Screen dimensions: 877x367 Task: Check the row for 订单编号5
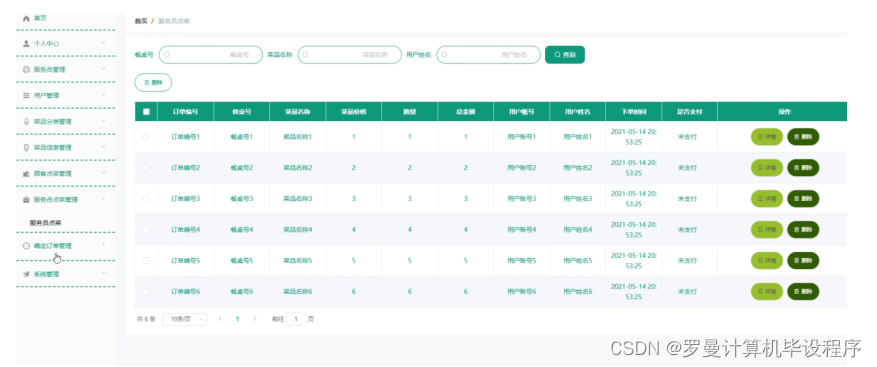(x=145, y=260)
